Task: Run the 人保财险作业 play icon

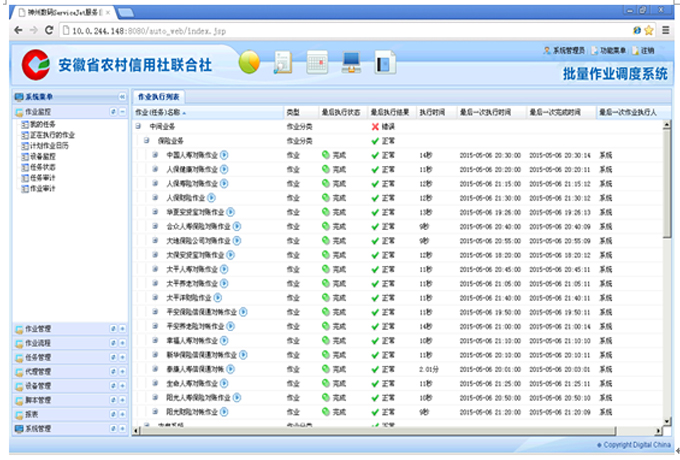Action: [211, 198]
